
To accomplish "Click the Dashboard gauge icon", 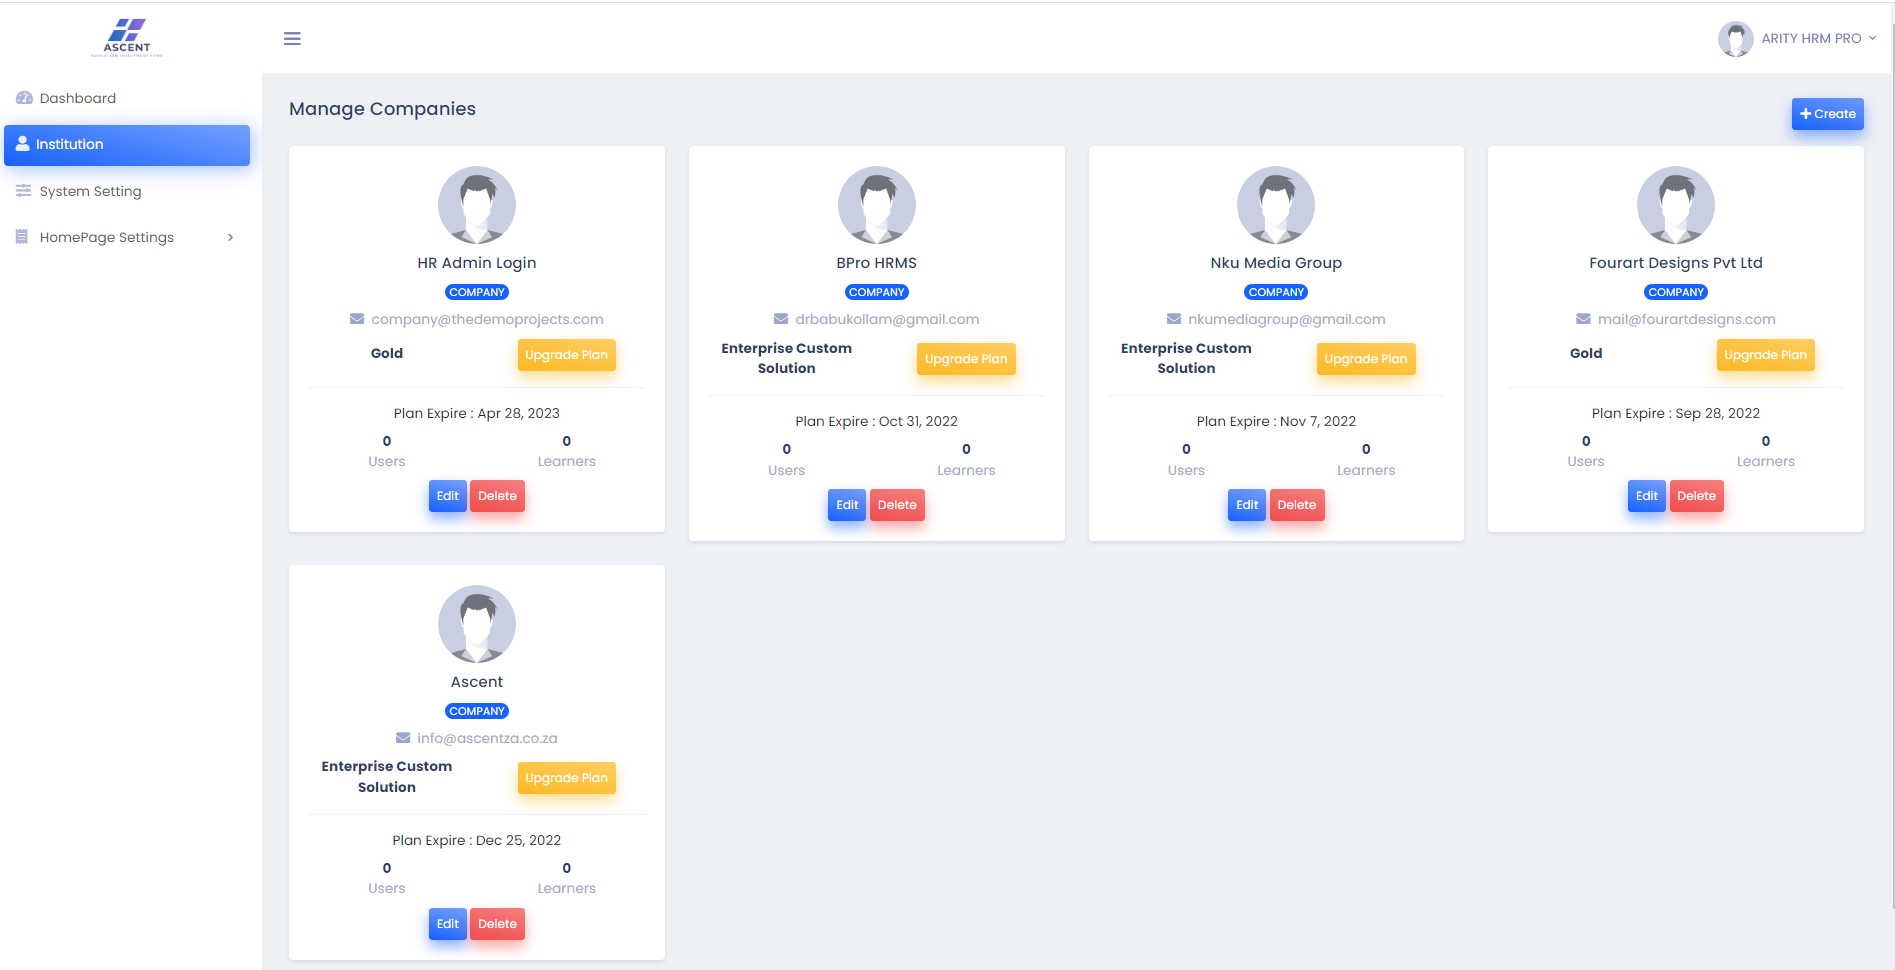I will [24, 98].
